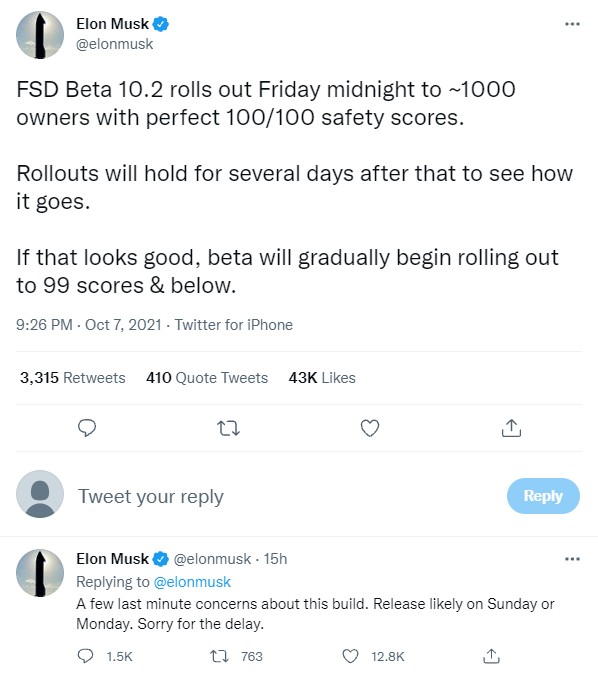Share the delay reply tweet
This screenshot has height=675, width=598.
491,656
